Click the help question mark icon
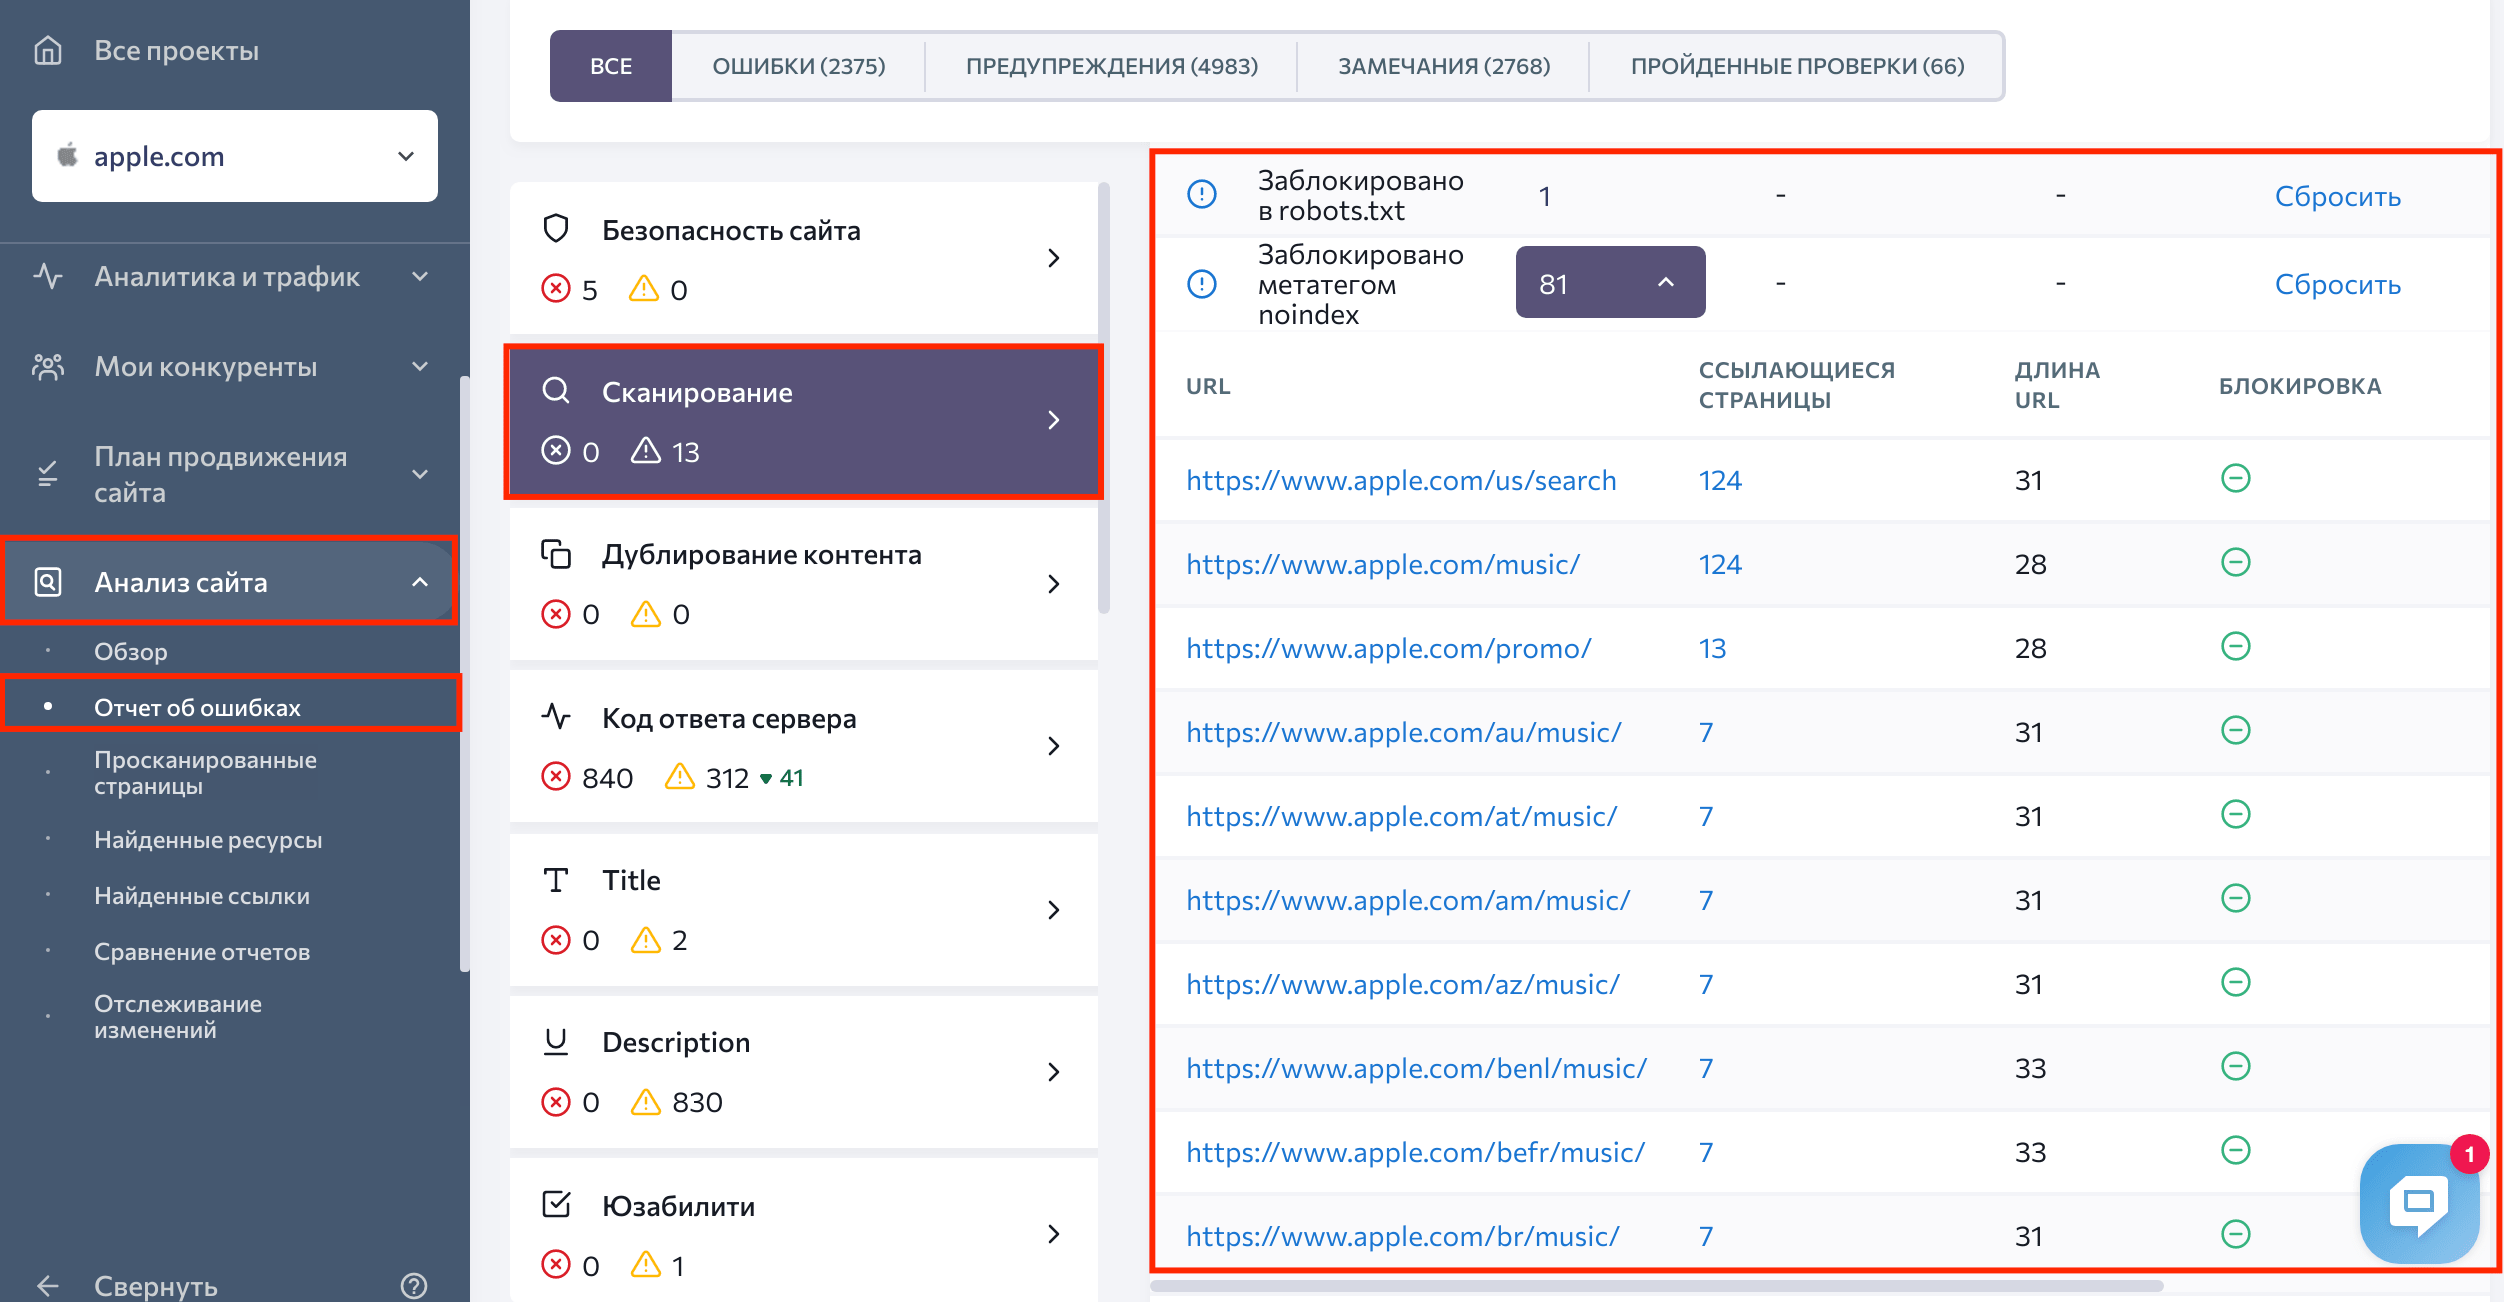 (414, 1286)
